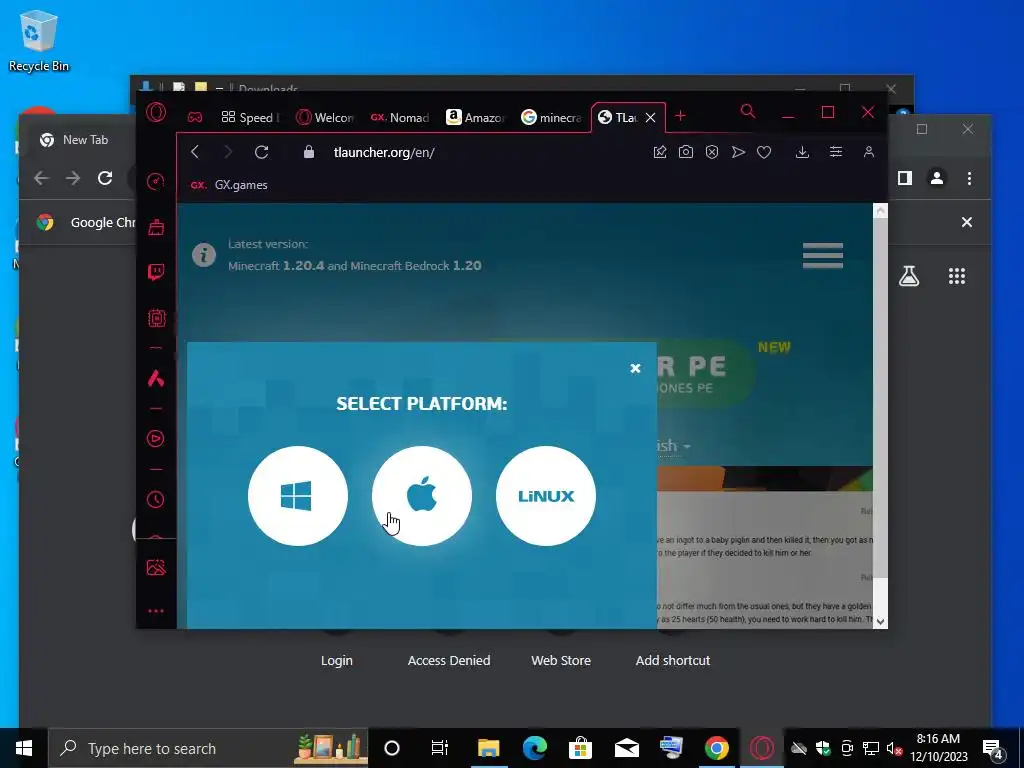Open the Login shortcut in Chrome

click(337, 660)
